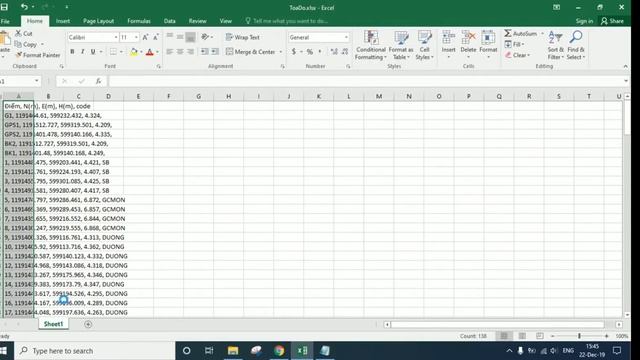Add a new sheet with plus button

[x=88, y=324]
